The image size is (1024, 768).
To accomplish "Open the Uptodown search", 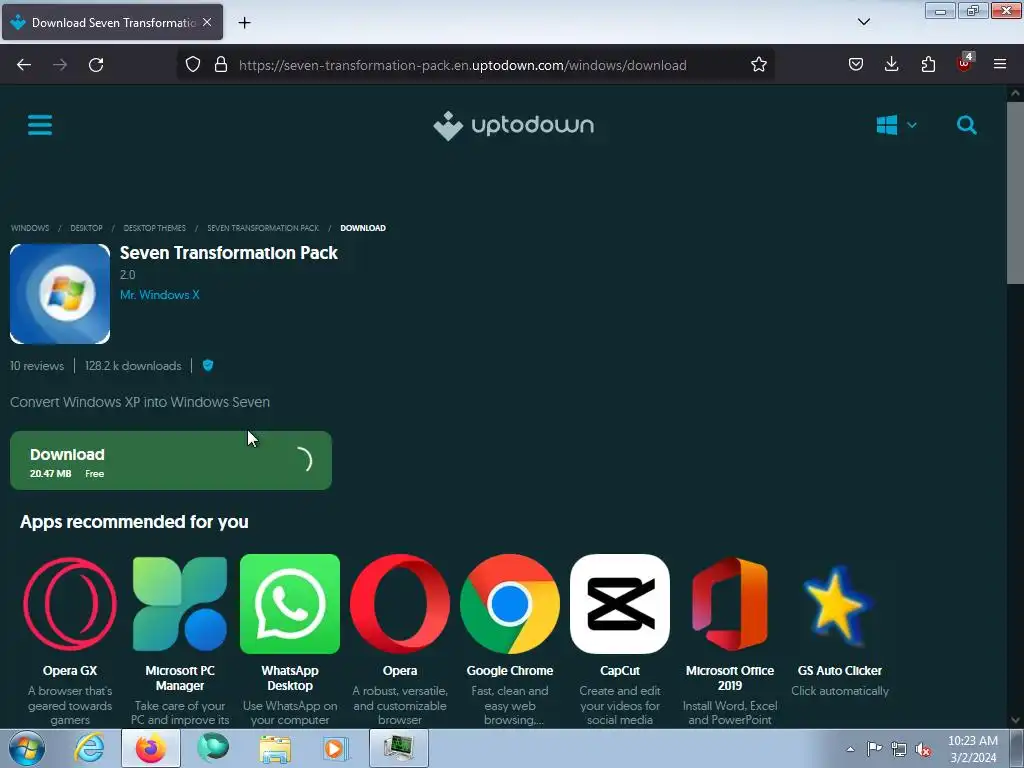I will (x=967, y=125).
